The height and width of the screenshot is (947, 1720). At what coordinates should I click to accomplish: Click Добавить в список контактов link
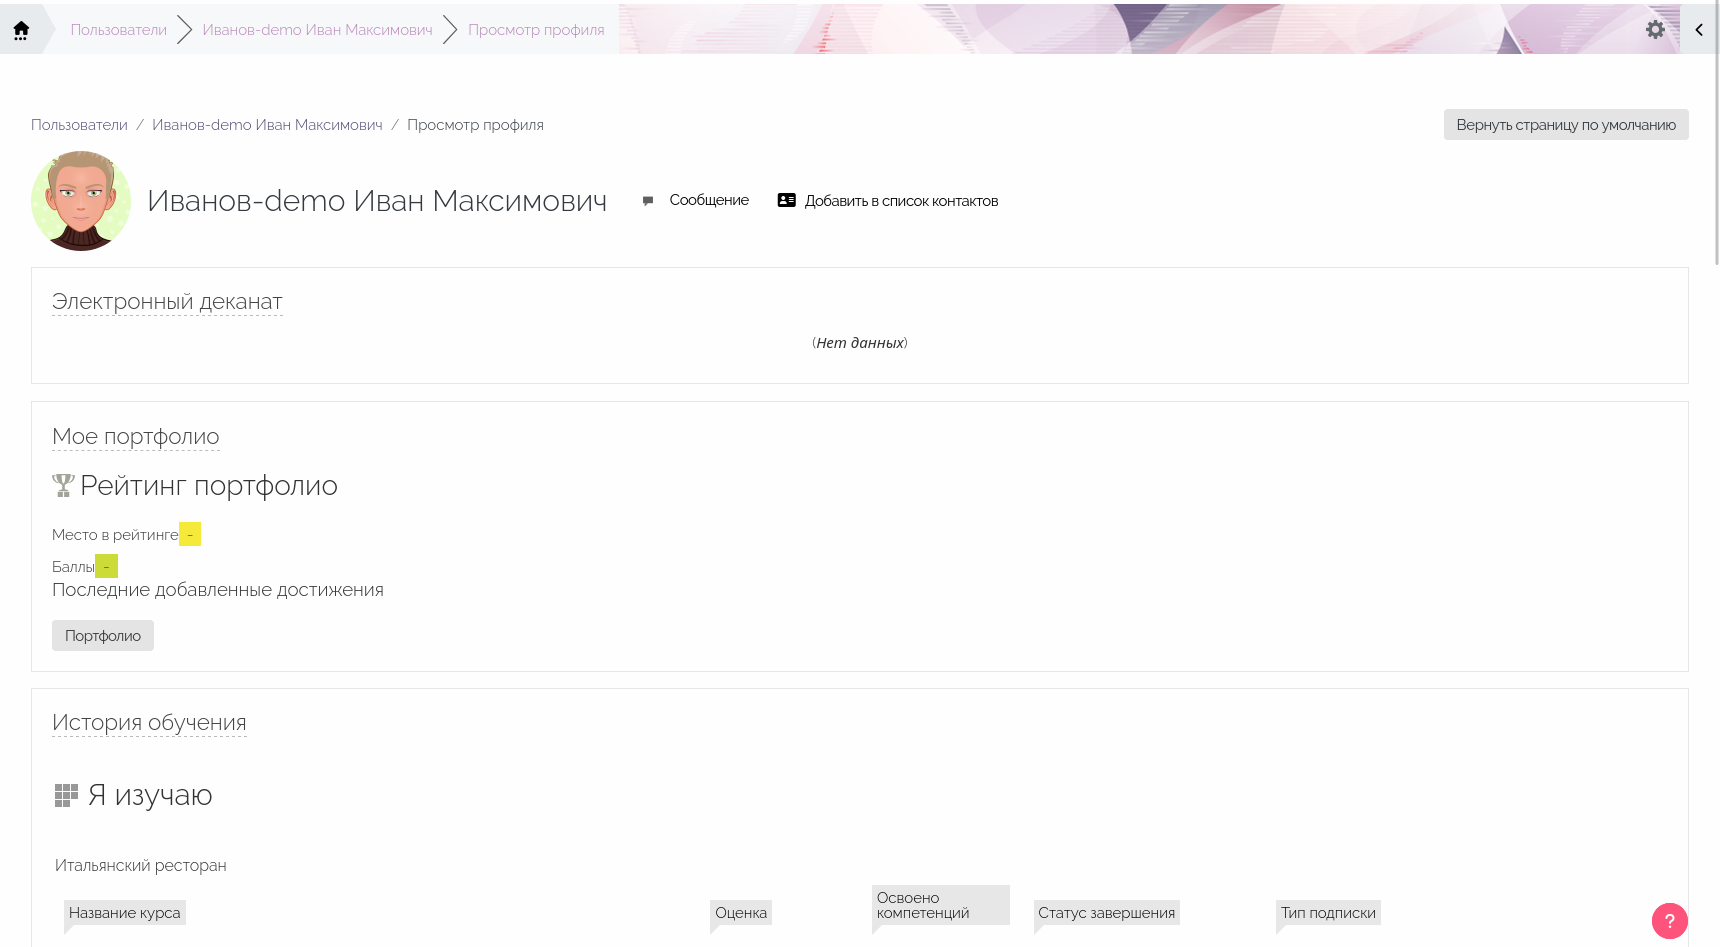(901, 201)
